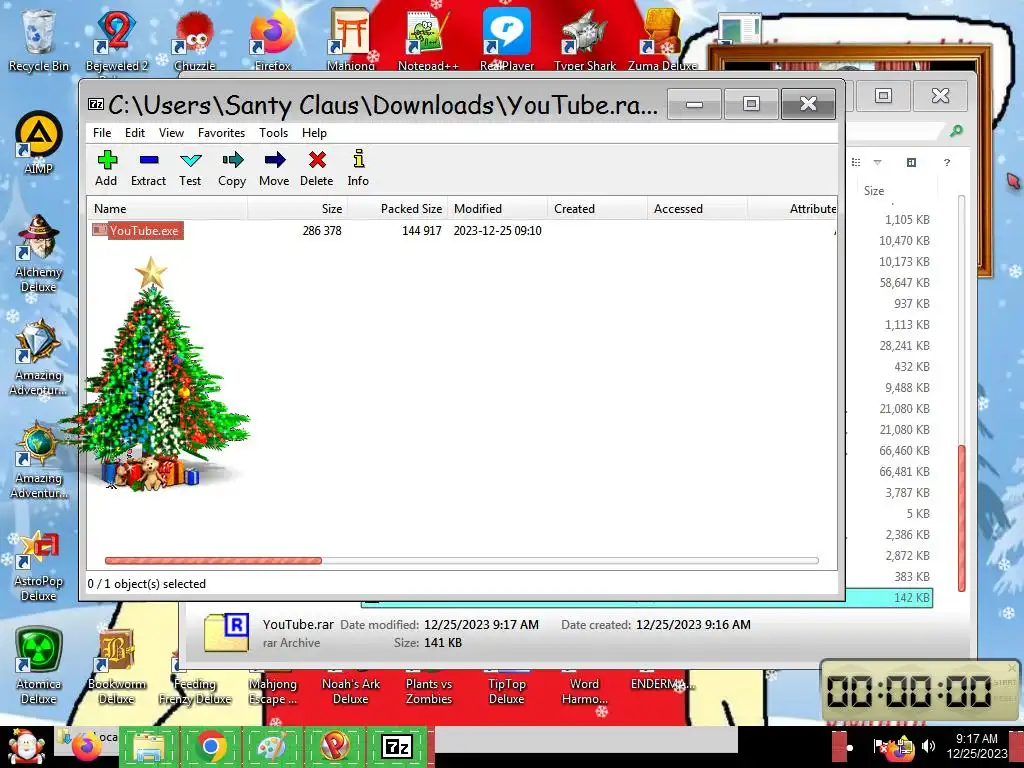Open the AIMP desktop shortcut
Screen dimensions: 1024x768
point(39,142)
